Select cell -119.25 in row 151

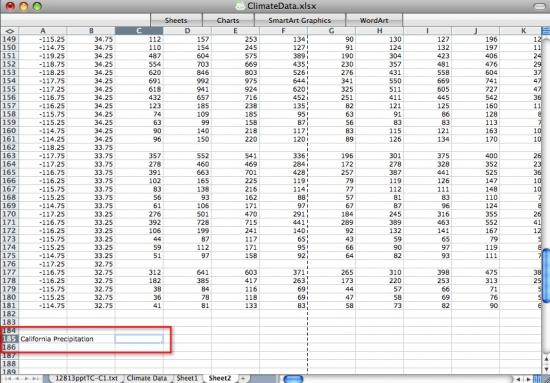43,56
